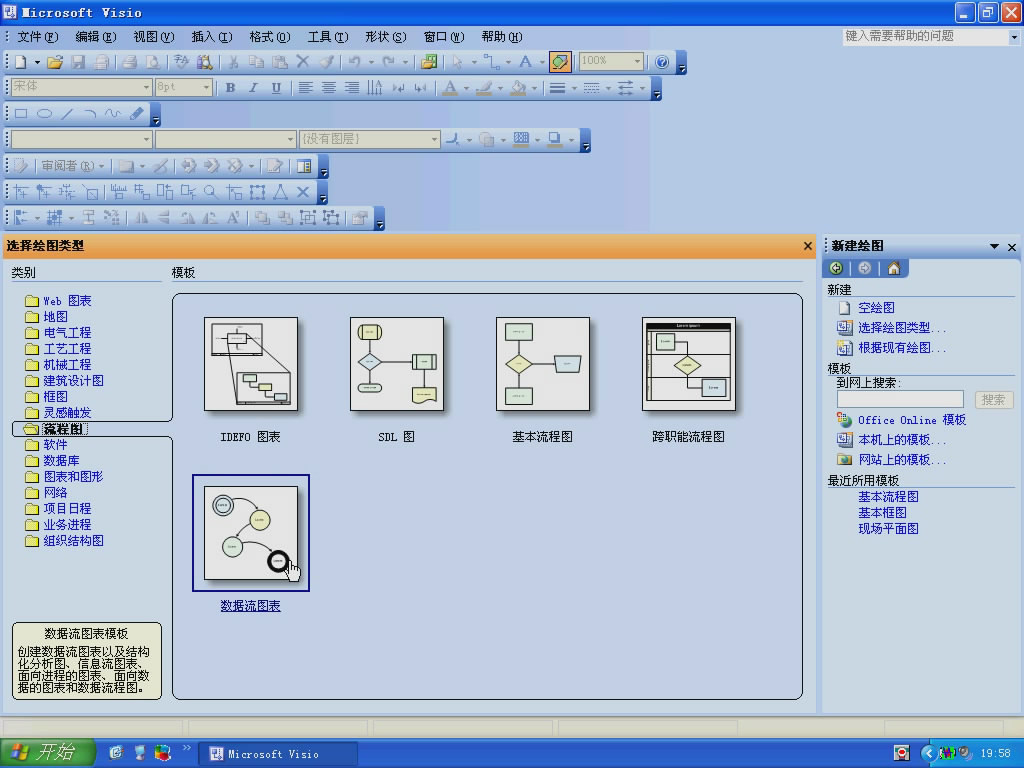The image size is (1024, 768).
Task: Click the 选择绘图类型... link
Action: pyautogui.click(x=901, y=328)
